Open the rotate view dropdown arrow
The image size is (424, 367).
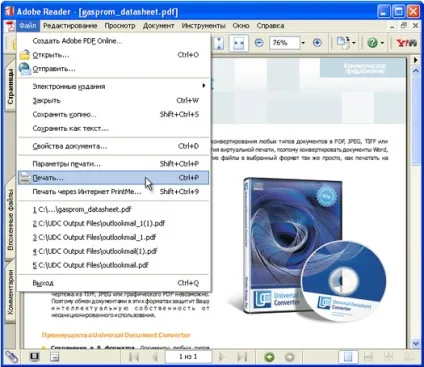point(354,43)
